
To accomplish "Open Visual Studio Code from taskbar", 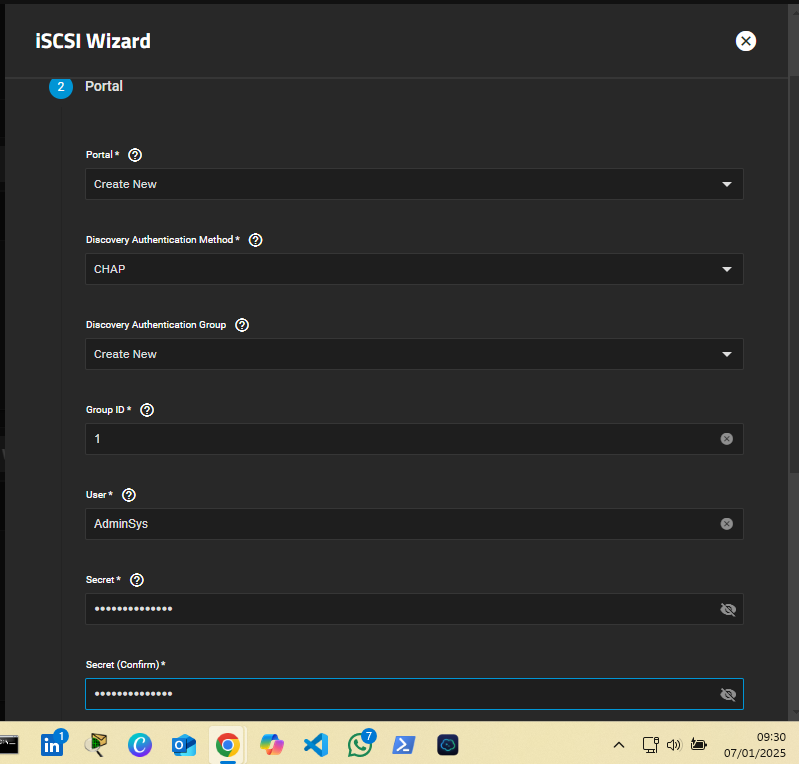I will coord(316,745).
